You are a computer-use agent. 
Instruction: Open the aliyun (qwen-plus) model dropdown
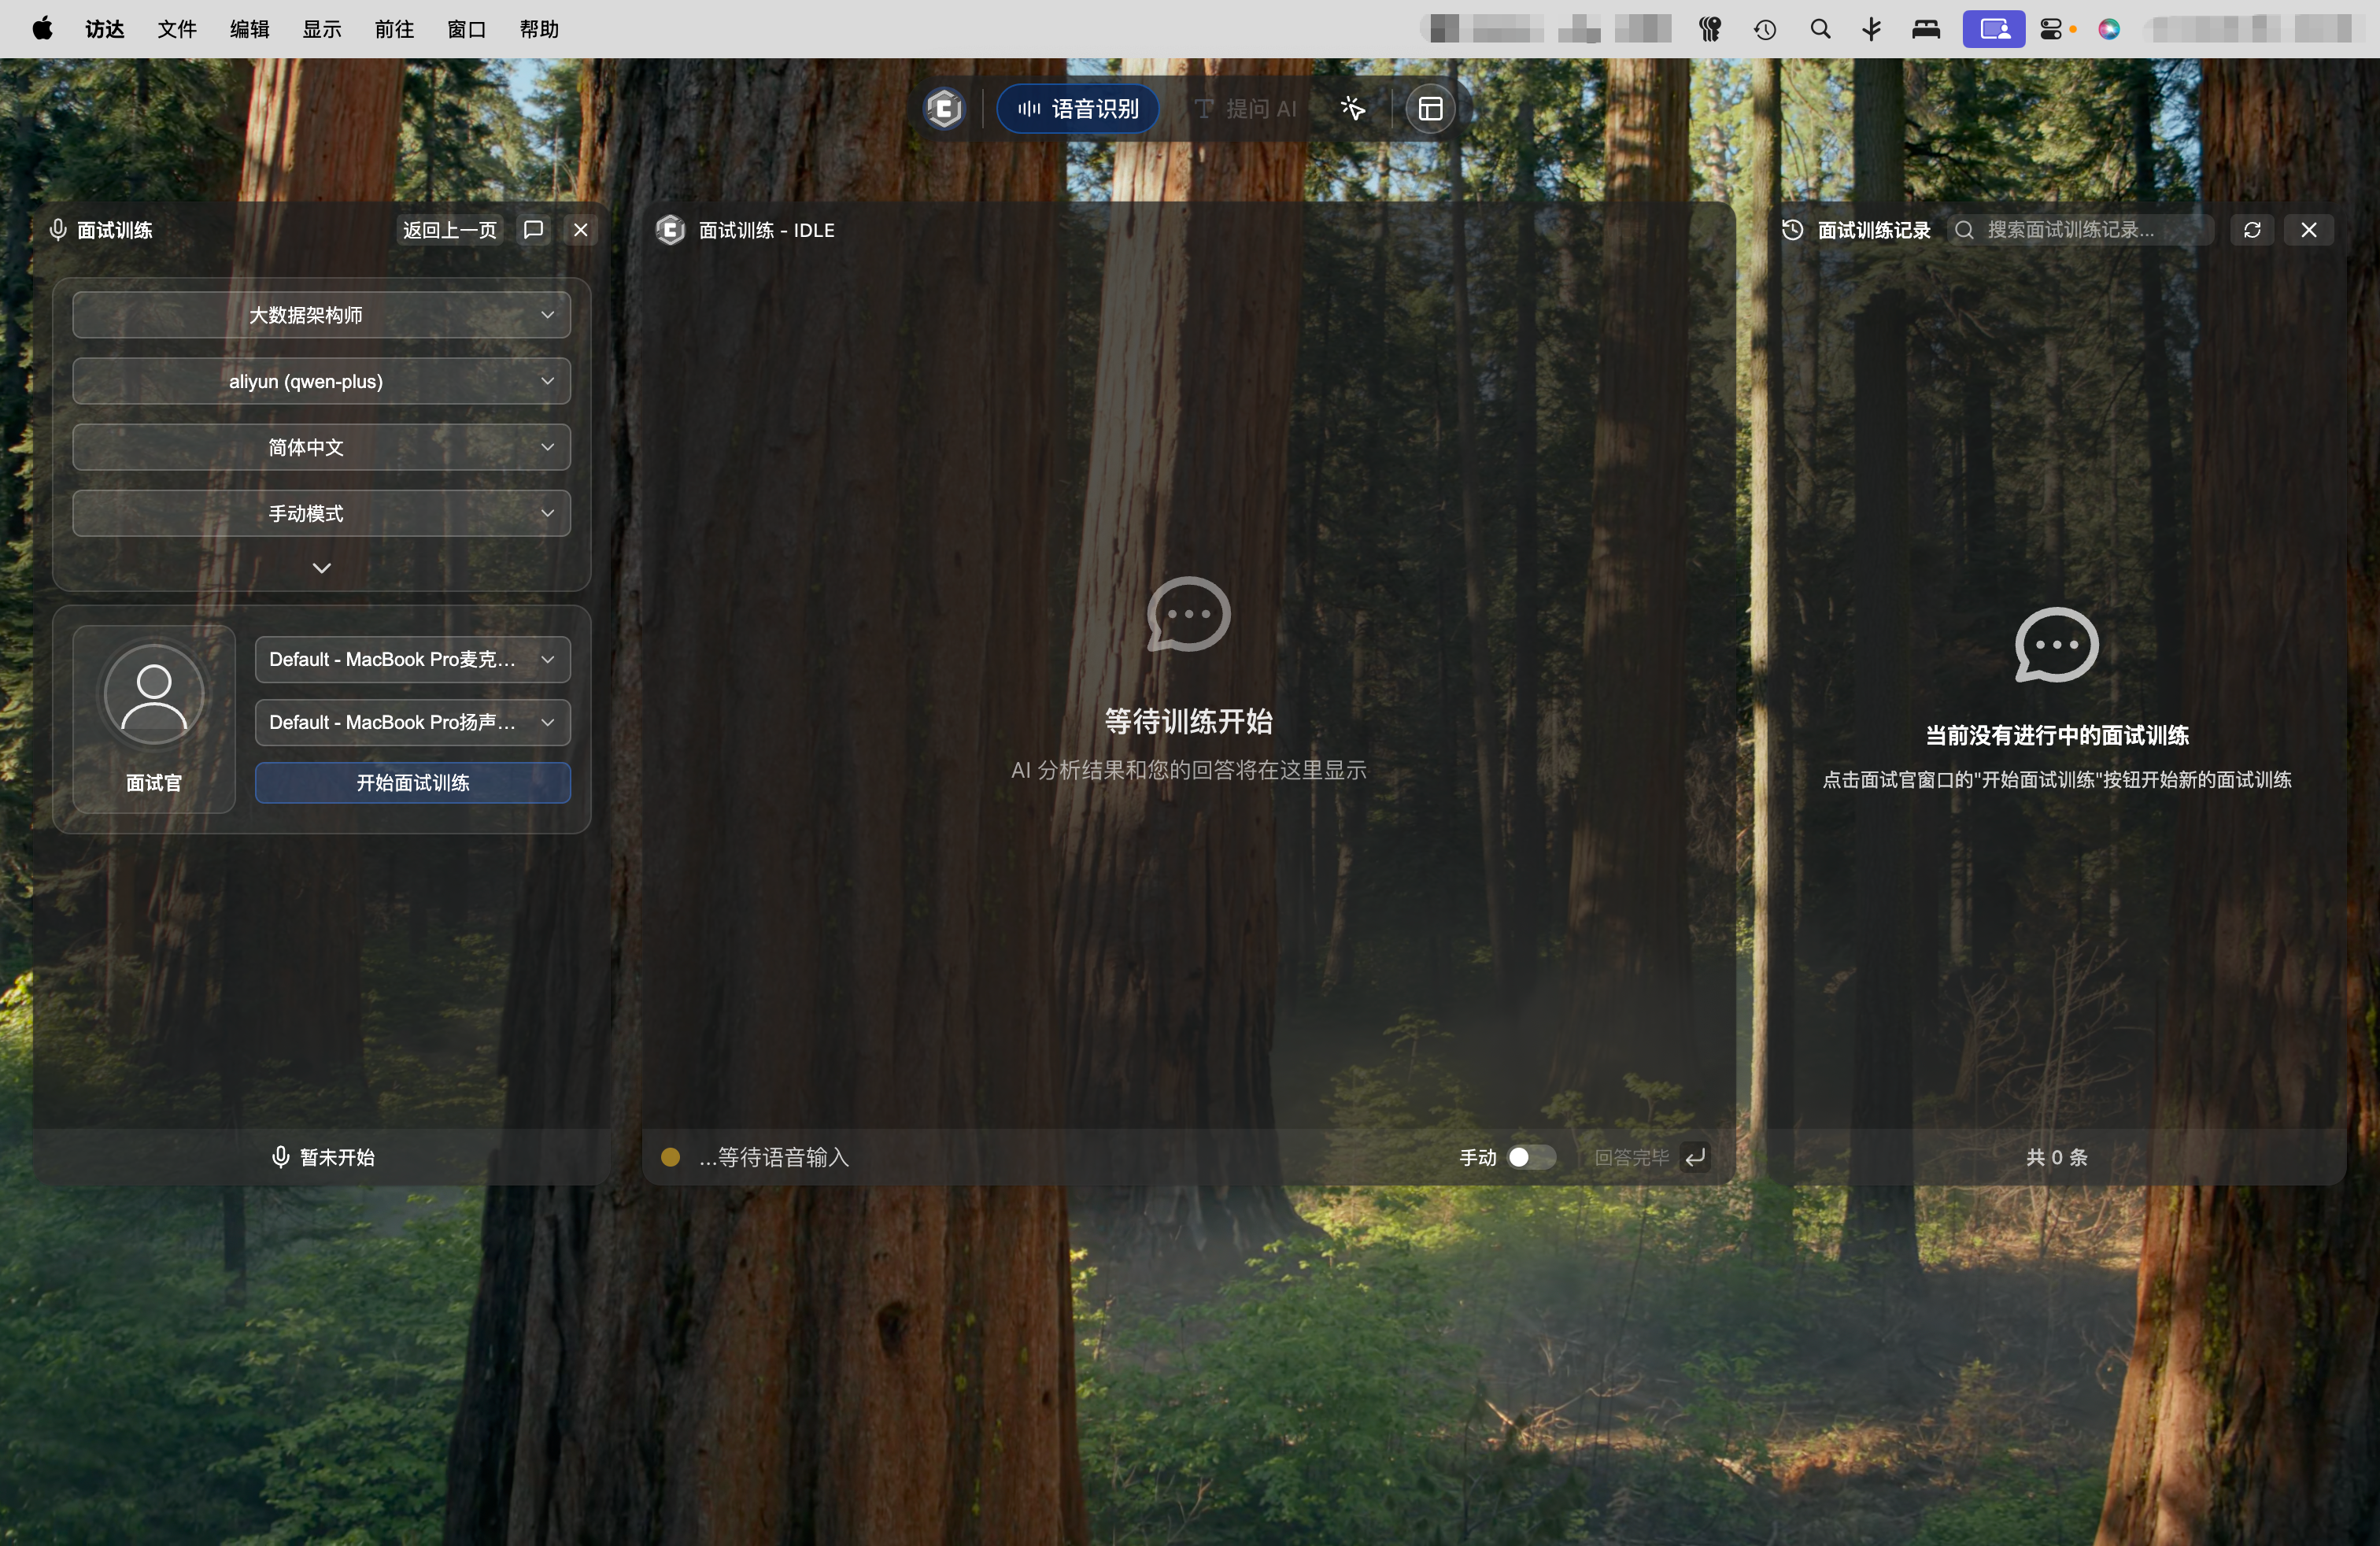[321, 381]
